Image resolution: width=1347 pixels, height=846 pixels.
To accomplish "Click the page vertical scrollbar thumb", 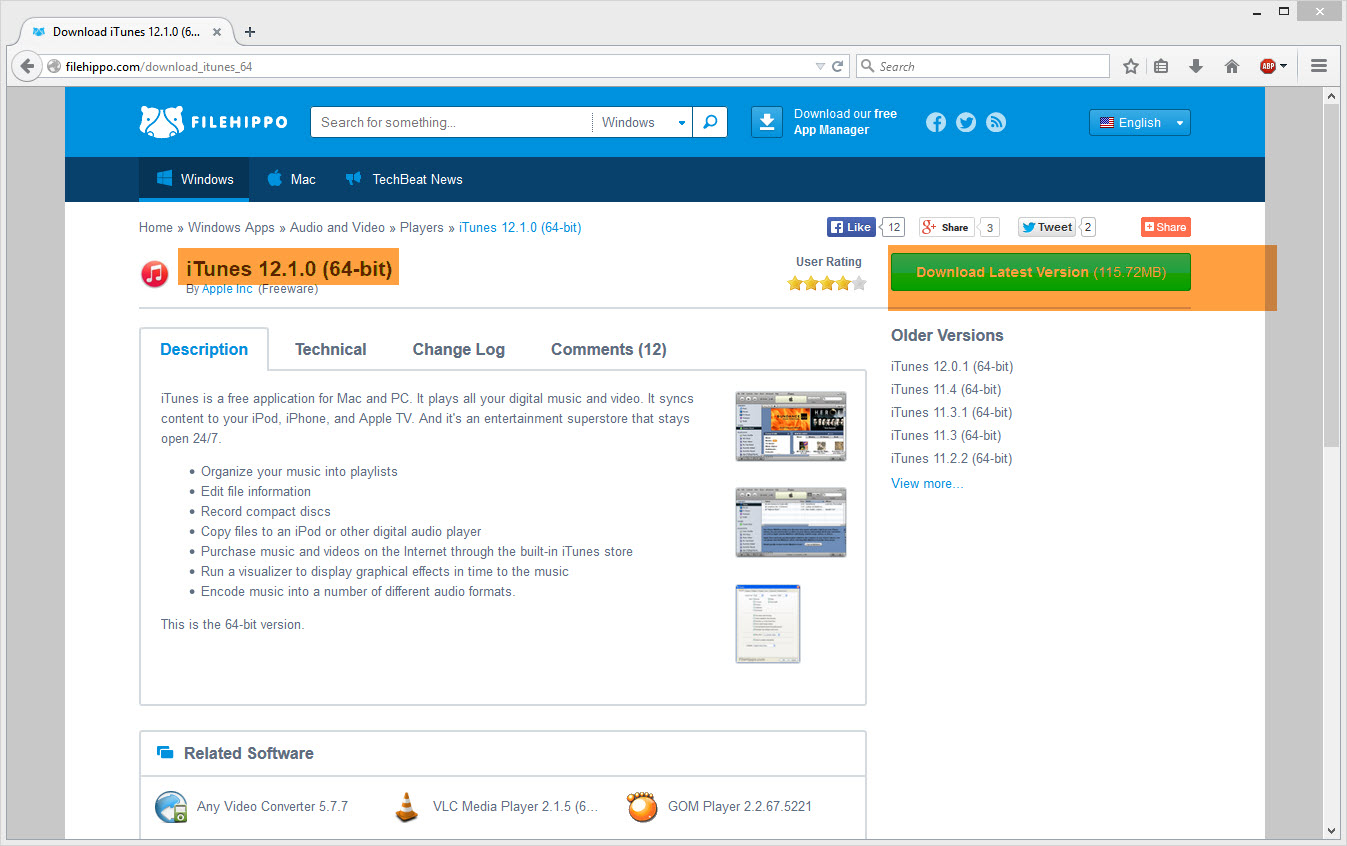I will [1330, 275].
